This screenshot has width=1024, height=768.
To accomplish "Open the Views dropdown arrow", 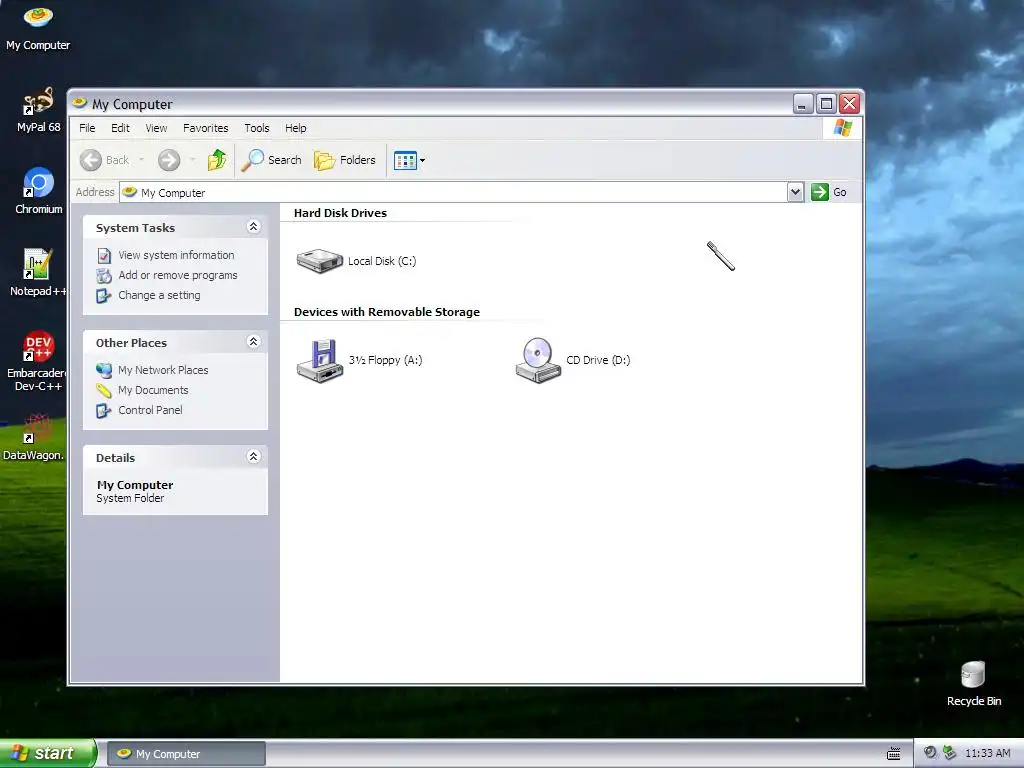I will (423, 161).
